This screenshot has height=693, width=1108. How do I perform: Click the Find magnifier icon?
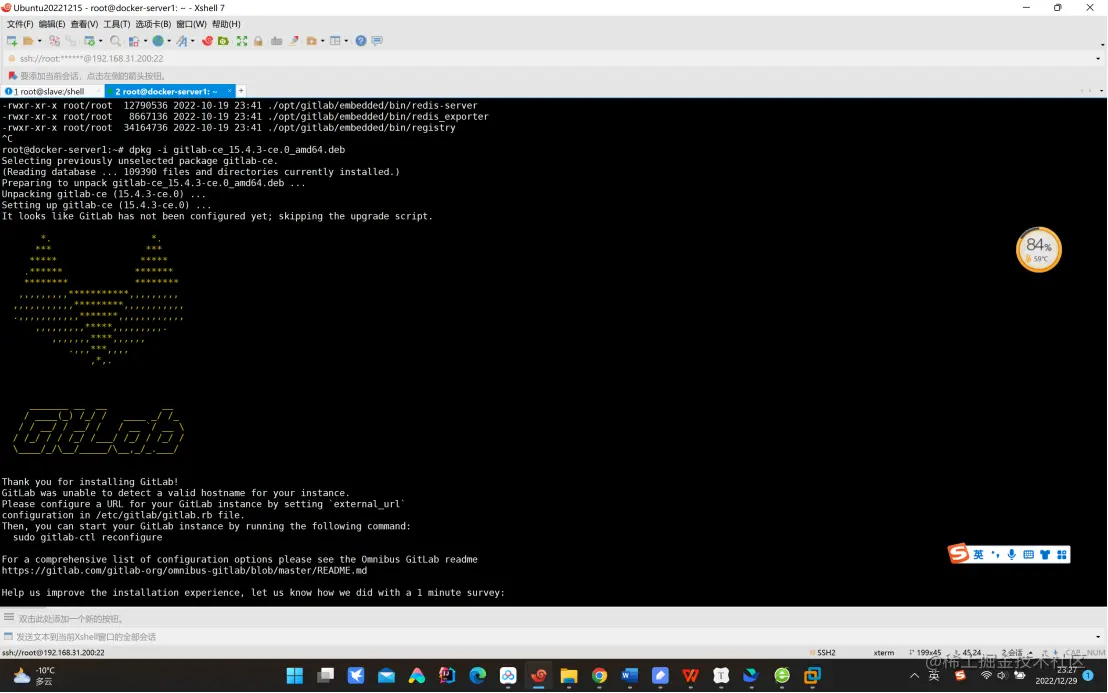(x=115, y=41)
